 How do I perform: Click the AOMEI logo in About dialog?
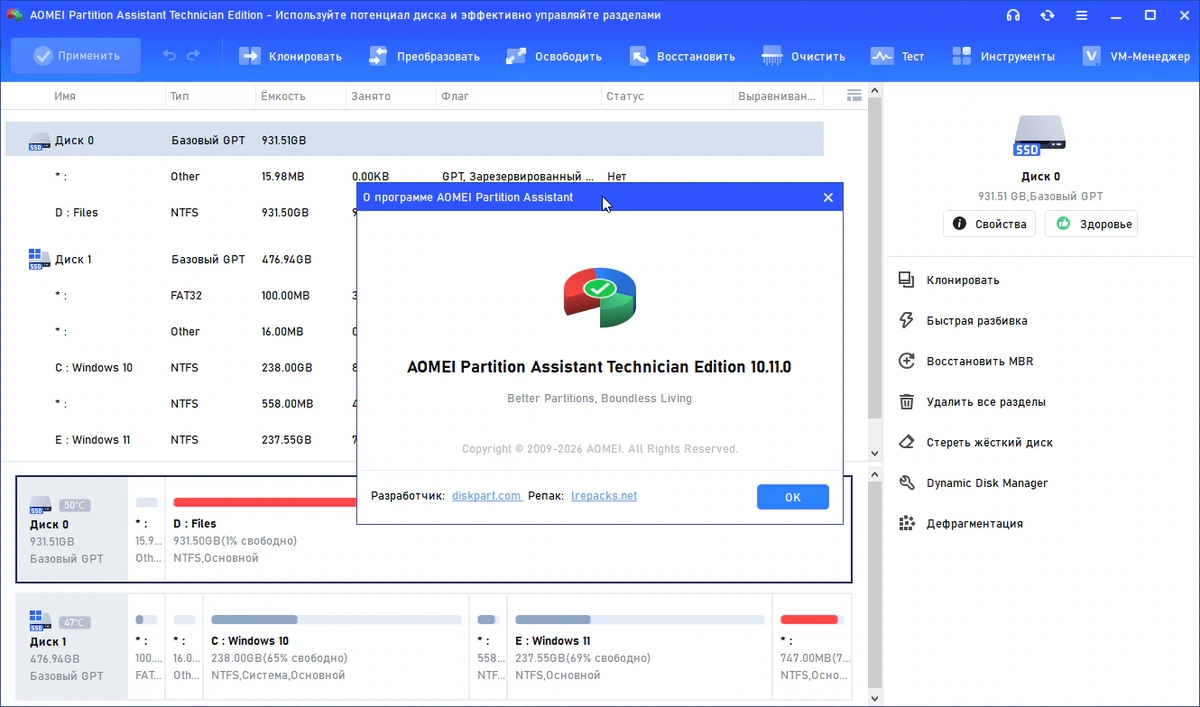click(x=600, y=297)
